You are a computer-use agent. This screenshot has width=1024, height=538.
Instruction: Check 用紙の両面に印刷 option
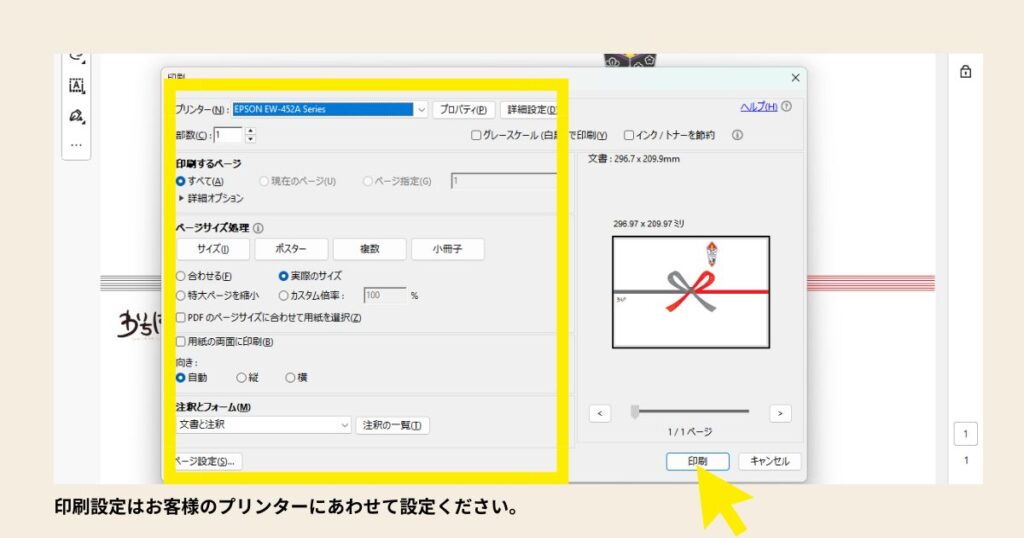click(180, 342)
